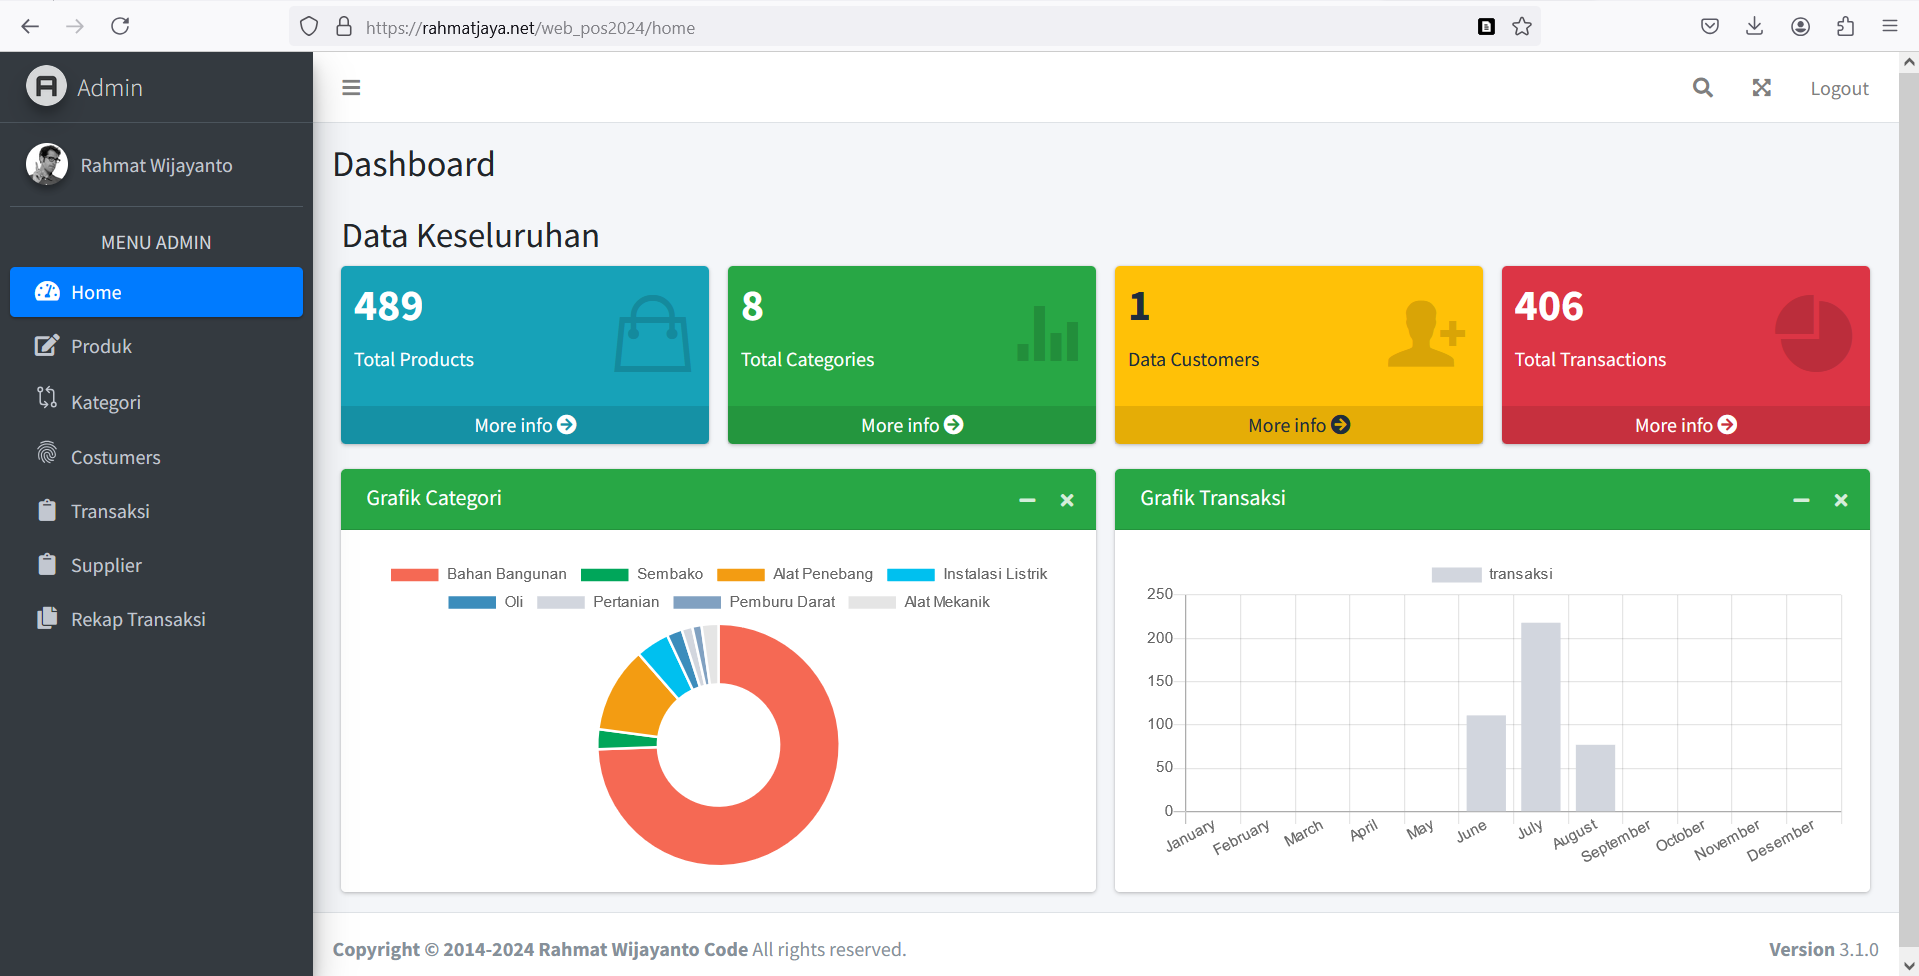The width and height of the screenshot is (1919, 976).
Task: Go to Rekap Transaksi in sidebar
Action: (x=138, y=620)
